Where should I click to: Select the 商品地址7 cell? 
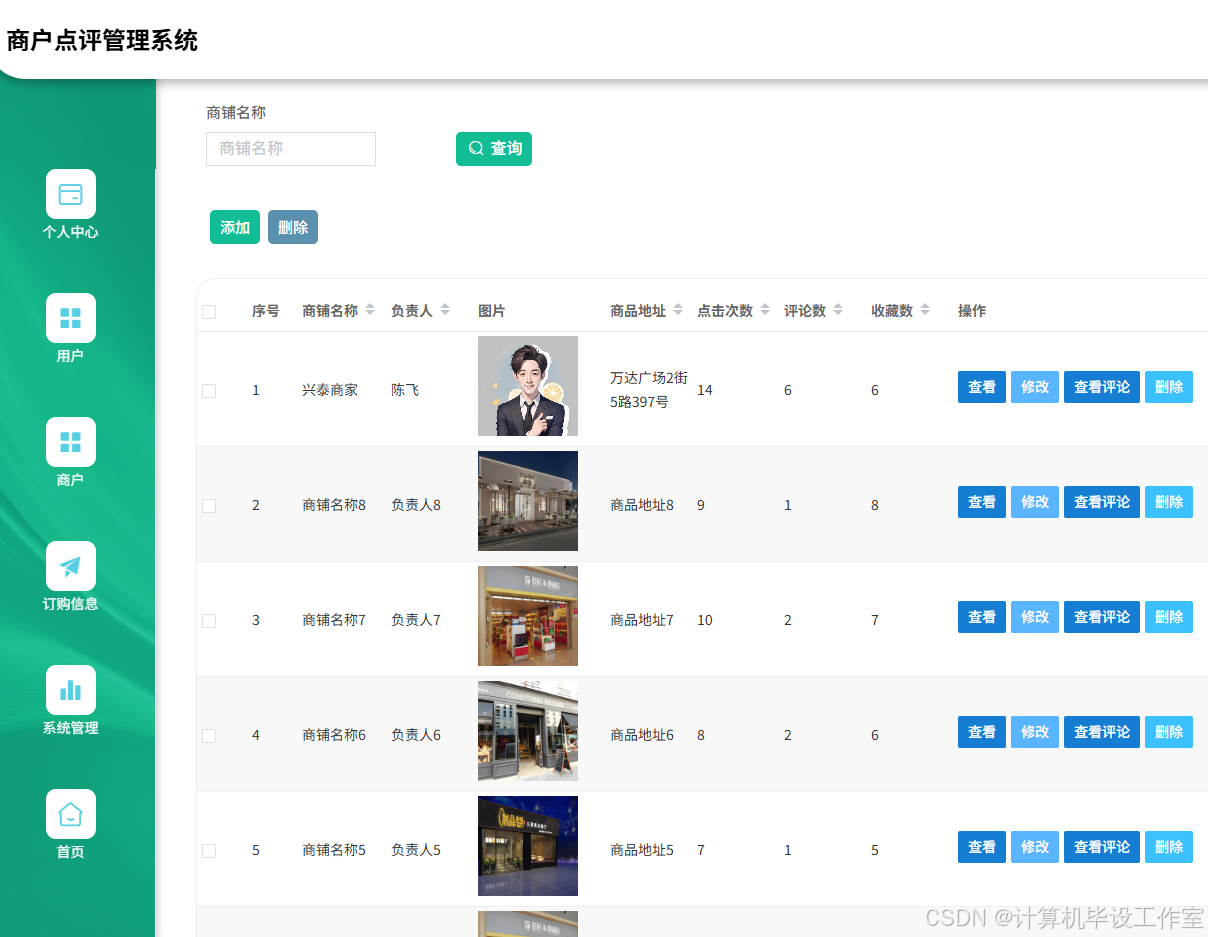[x=642, y=620]
